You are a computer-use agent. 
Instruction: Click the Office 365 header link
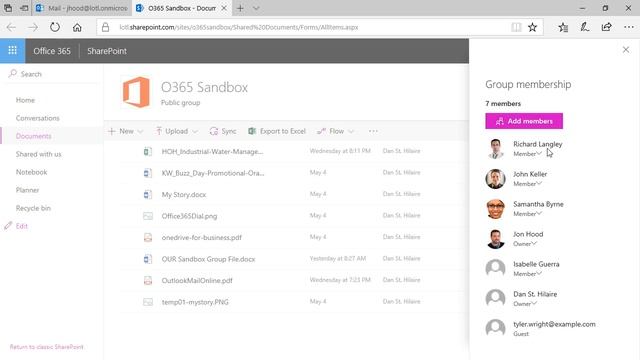(52, 51)
